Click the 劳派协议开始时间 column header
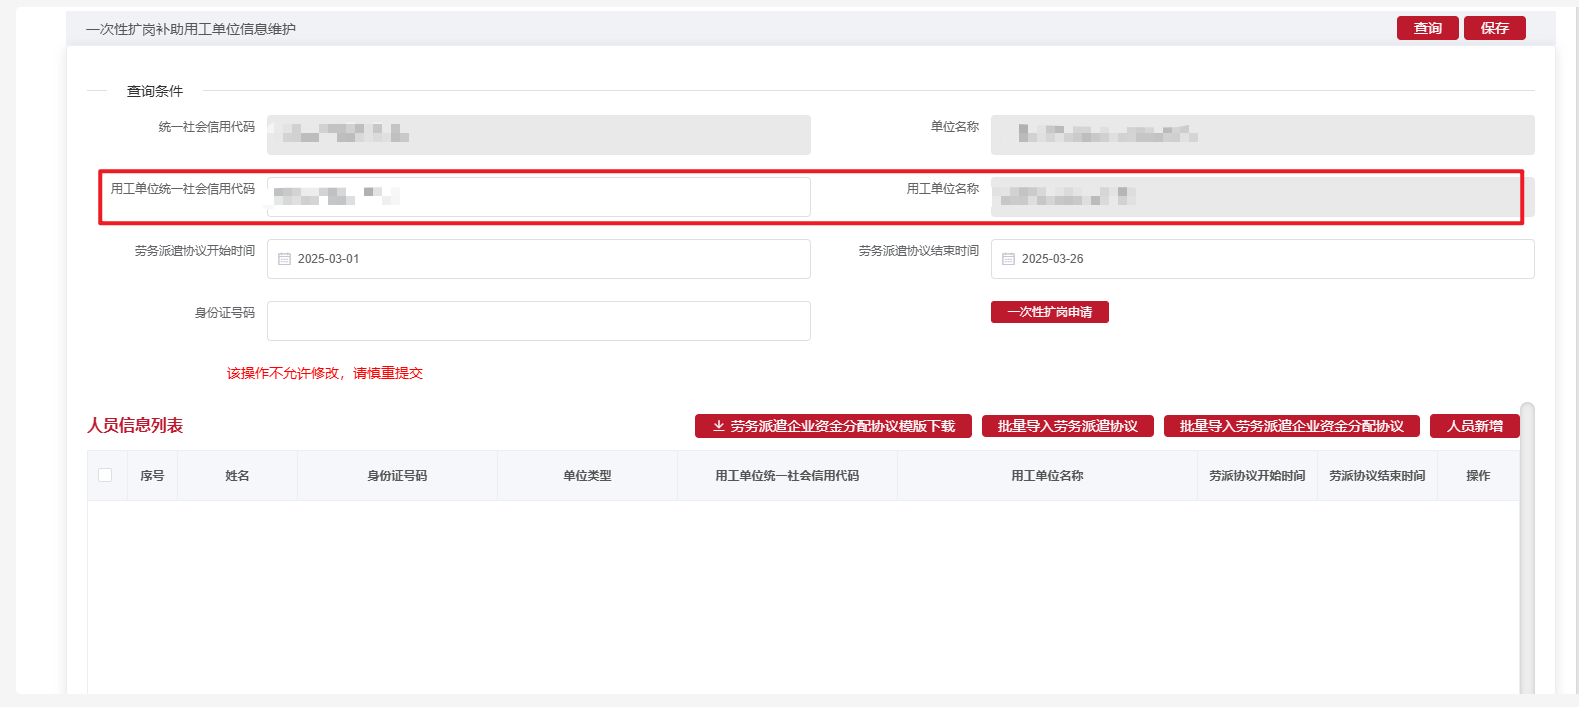 tap(1257, 476)
